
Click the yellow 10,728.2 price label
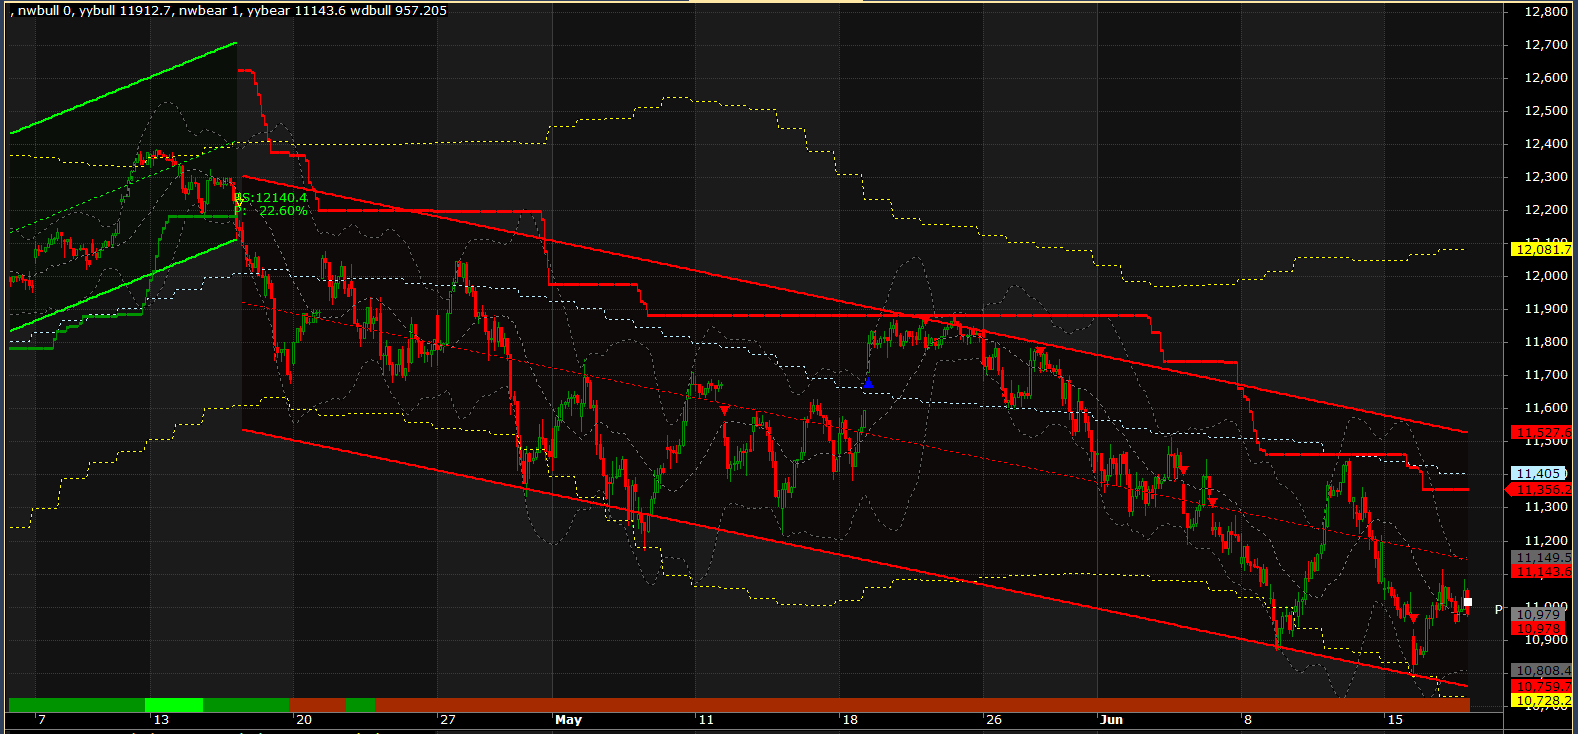tap(1541, 701)
